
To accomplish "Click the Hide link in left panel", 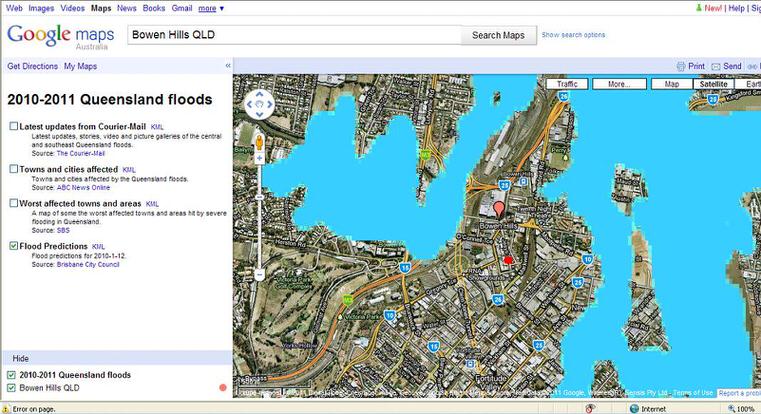I will click(x=20, y=358).
